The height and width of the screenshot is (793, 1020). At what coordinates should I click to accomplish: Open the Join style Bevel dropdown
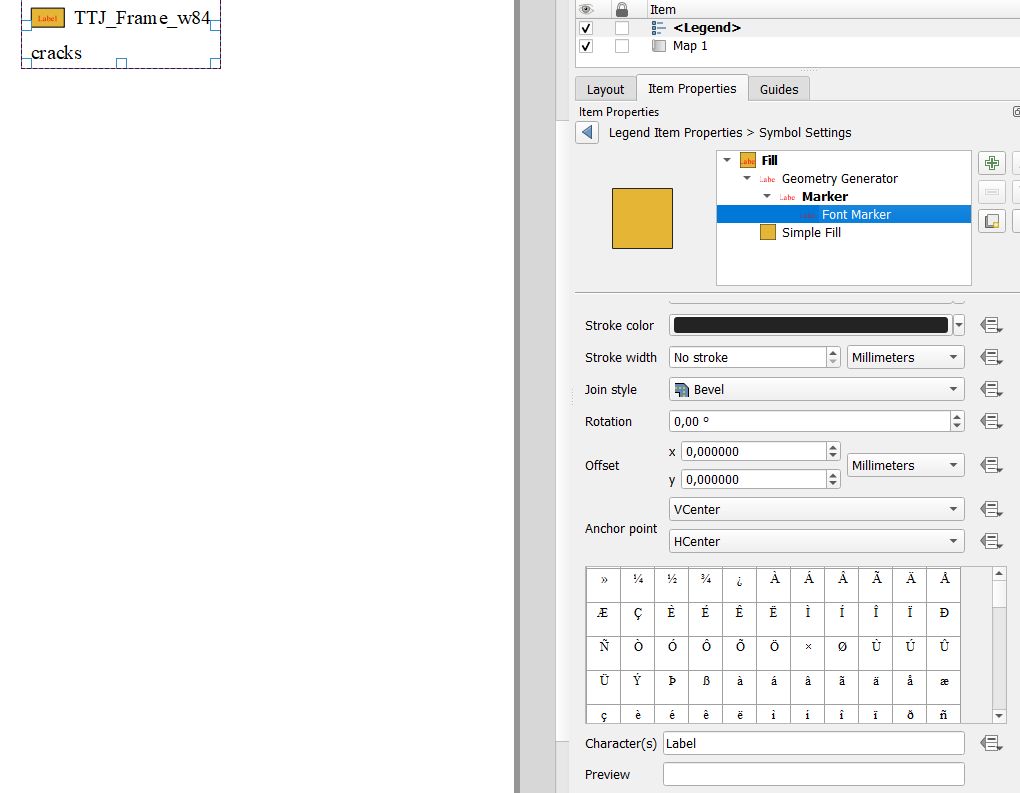click(x=816, y=389)
